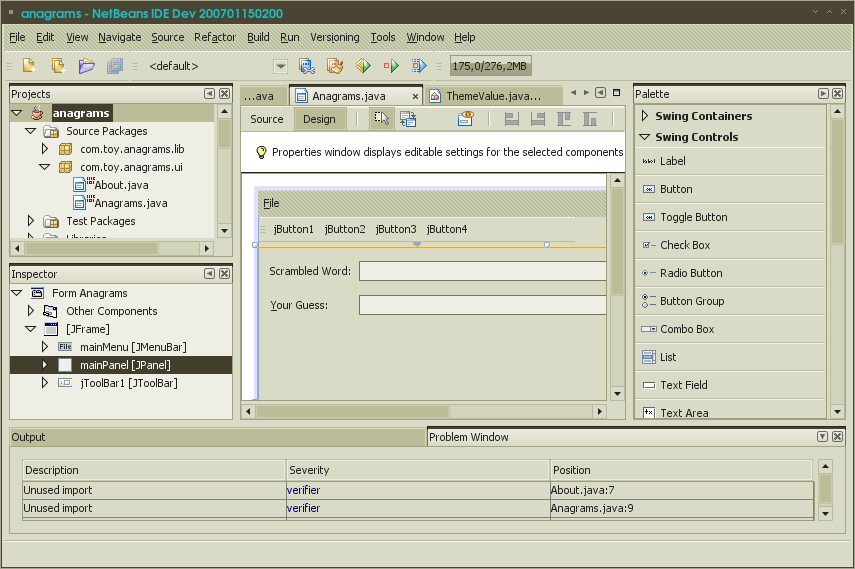Toggle the Selection Mode tool in designer
This screenshot has height=569, width=855.
(x=382, y=119)
